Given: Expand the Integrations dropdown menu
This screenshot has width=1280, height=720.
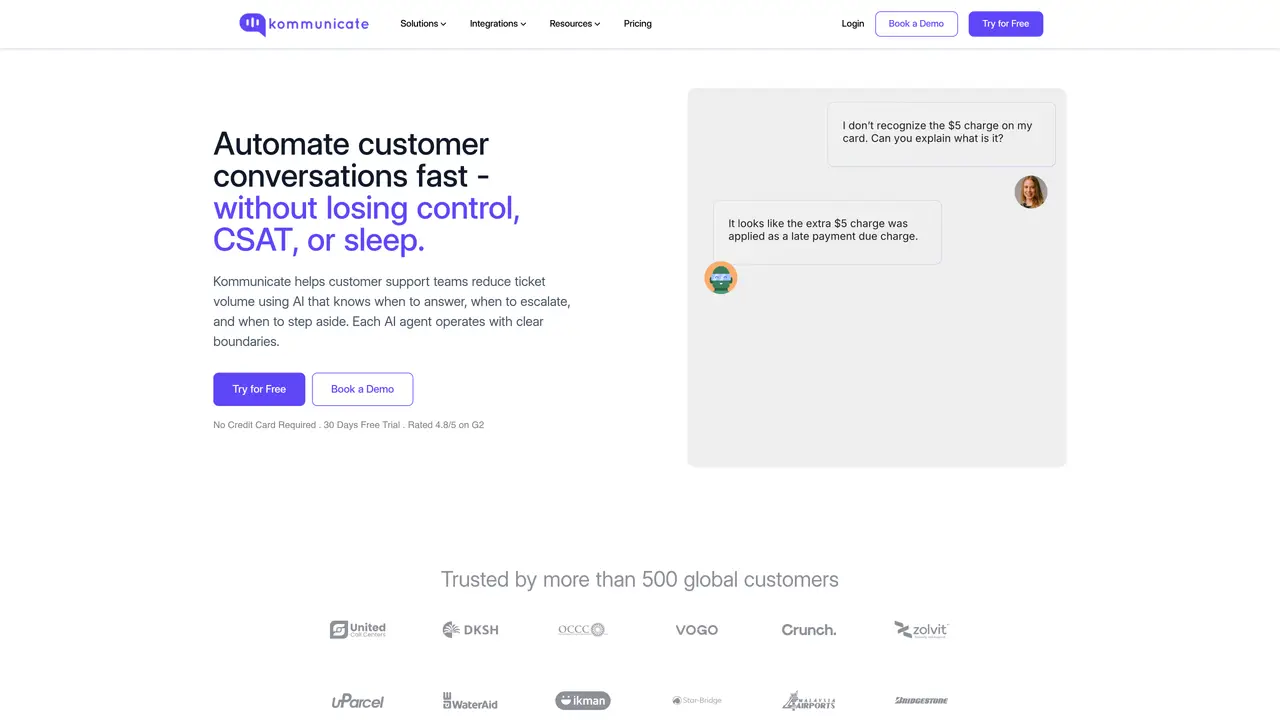Looking at the screenshot, I should pos(498,24).
